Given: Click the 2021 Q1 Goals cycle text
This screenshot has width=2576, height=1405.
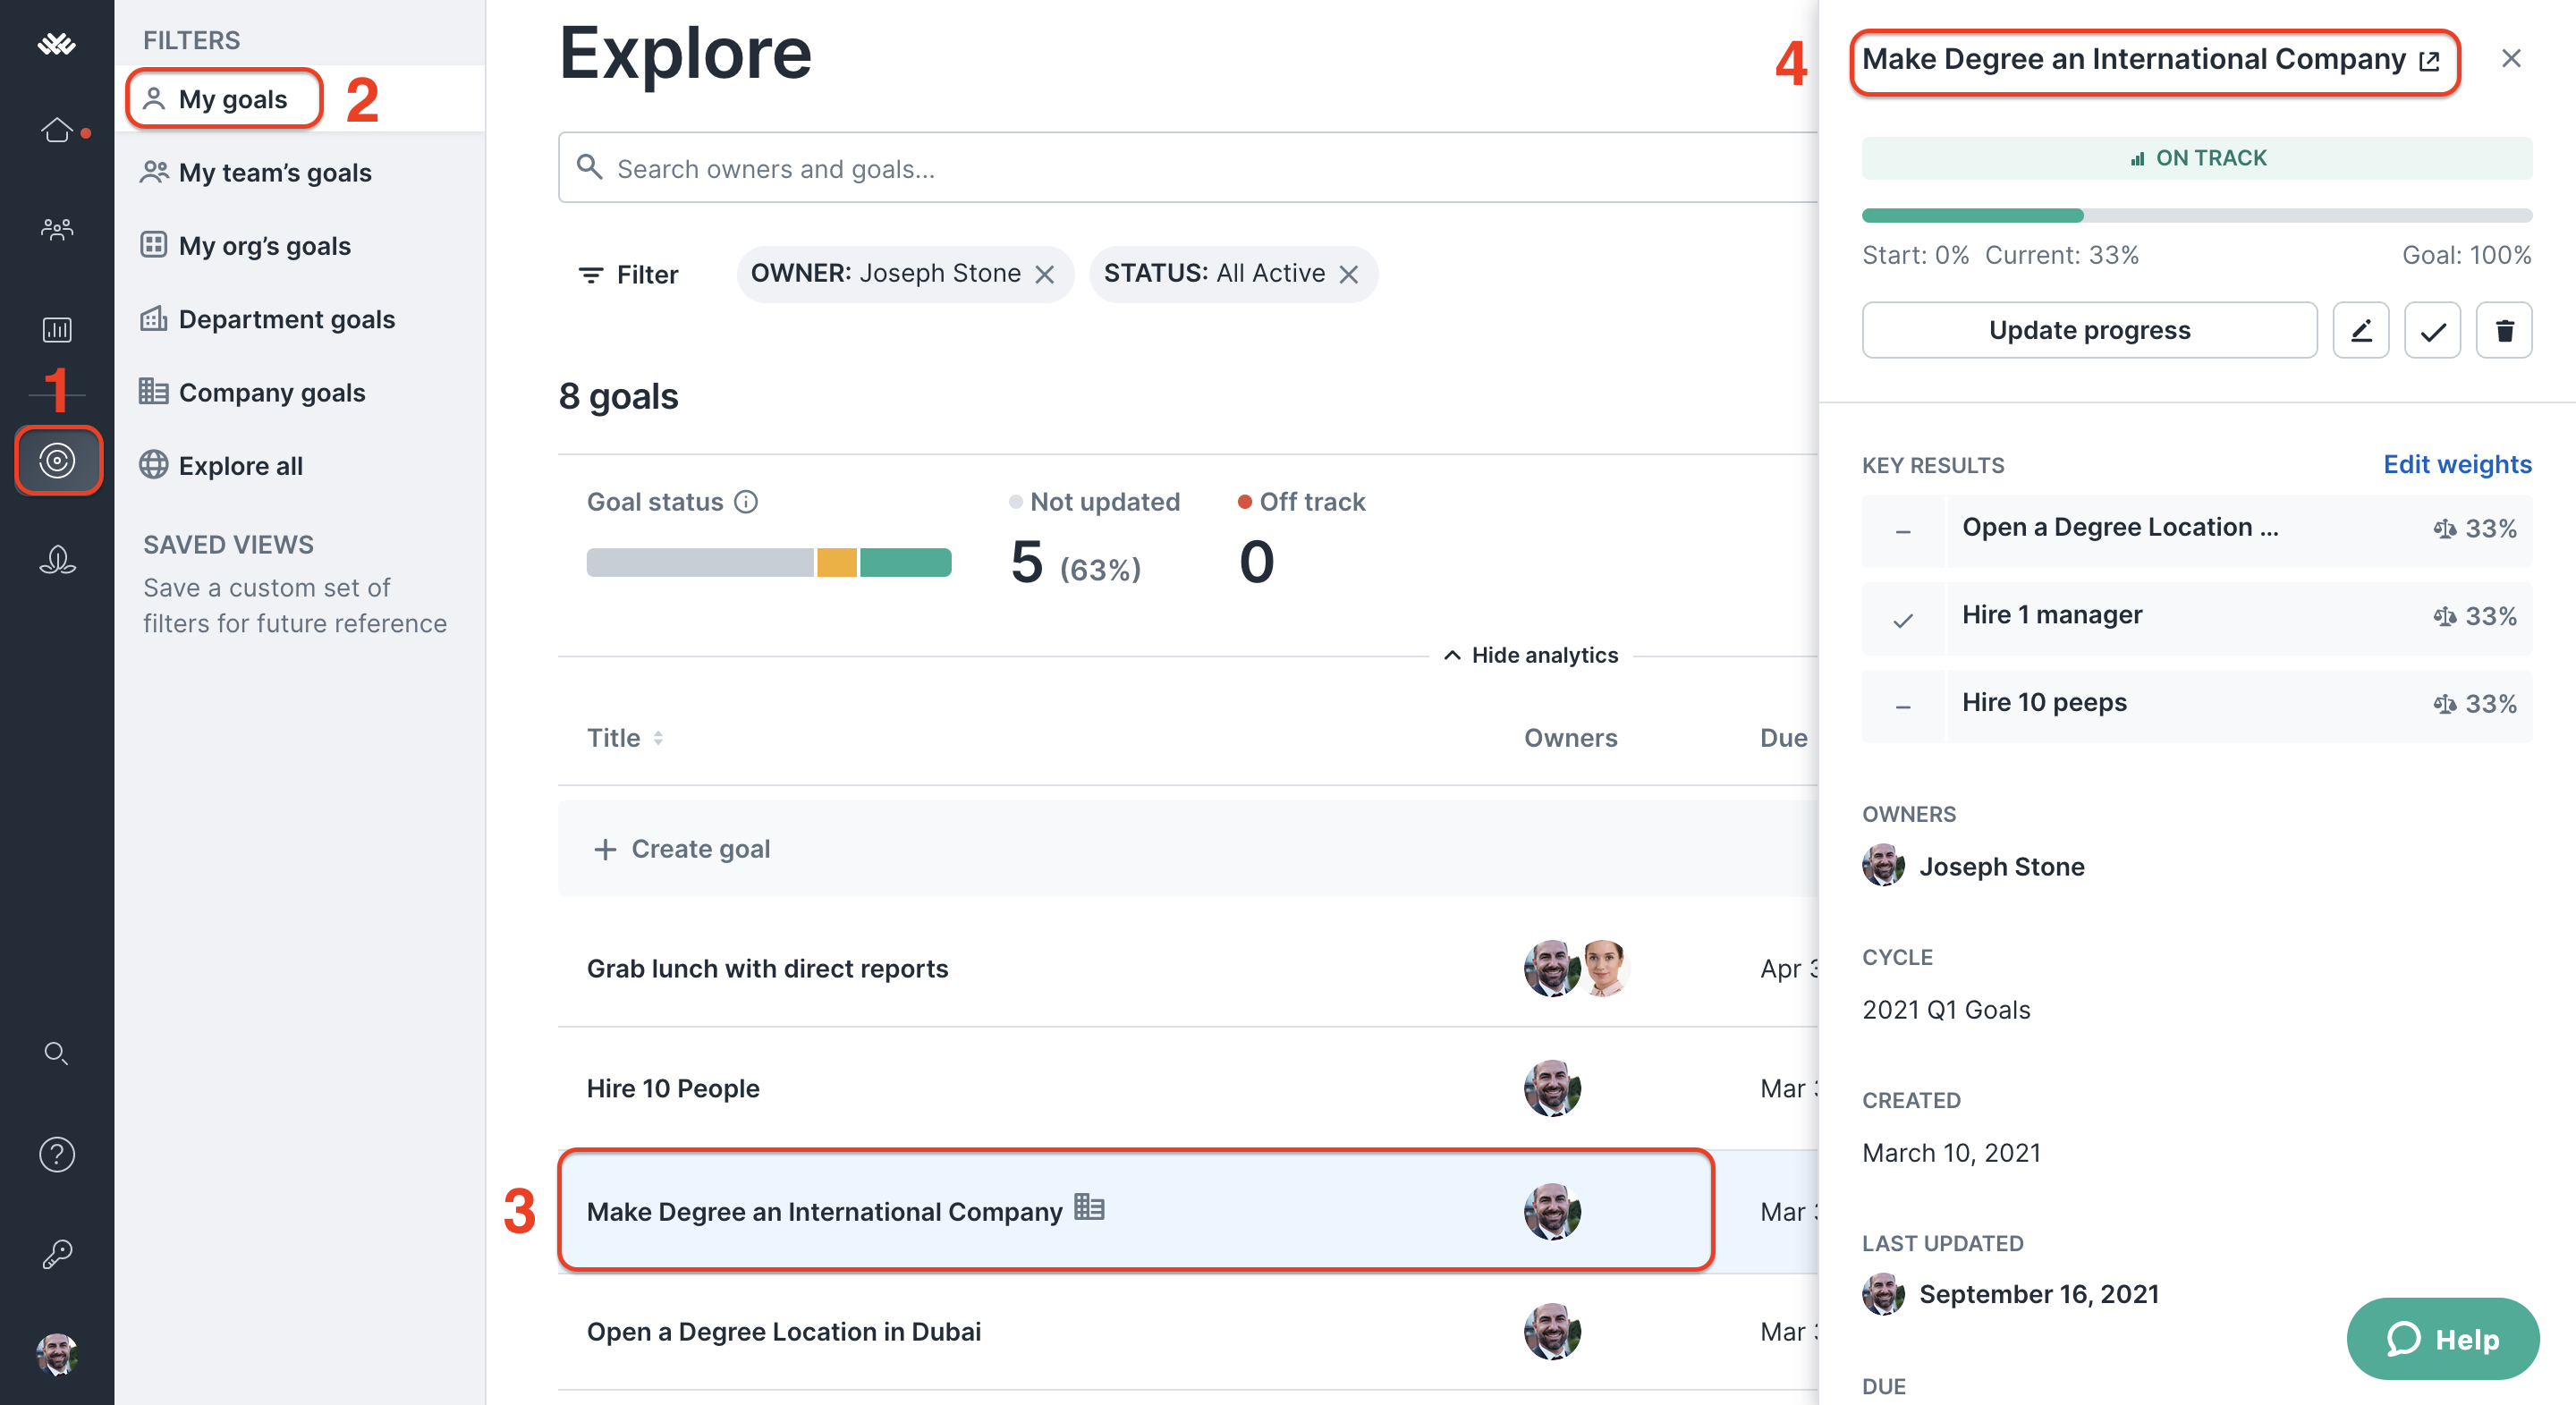Looking at the screenshot, I should [1946, 1009].
